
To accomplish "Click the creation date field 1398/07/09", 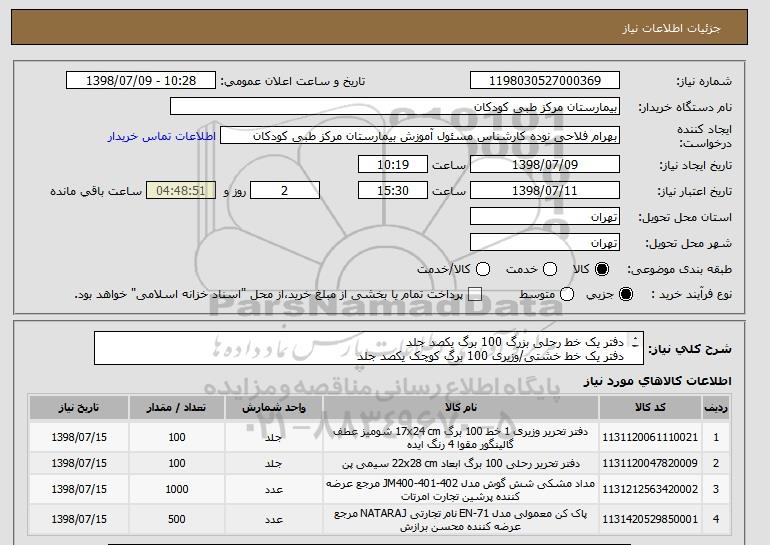I will click(545, 164).
